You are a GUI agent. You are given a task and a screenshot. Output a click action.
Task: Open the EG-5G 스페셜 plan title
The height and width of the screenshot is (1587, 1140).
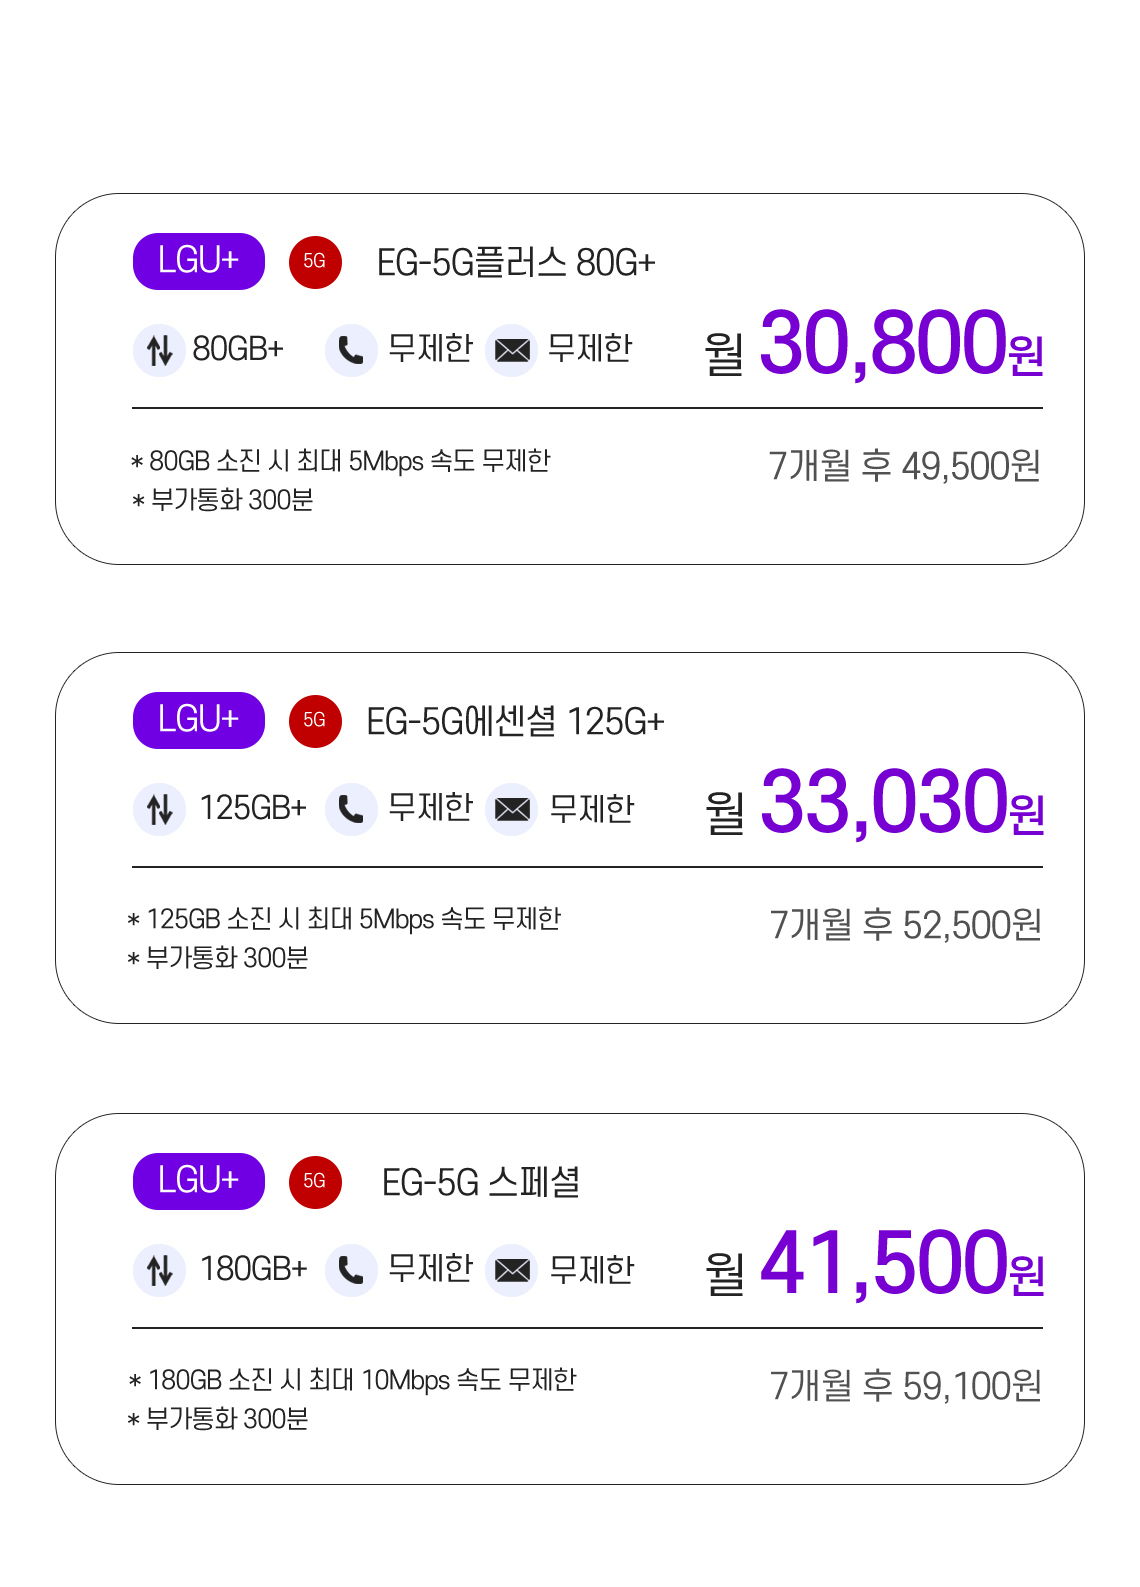coord(481,1183)
